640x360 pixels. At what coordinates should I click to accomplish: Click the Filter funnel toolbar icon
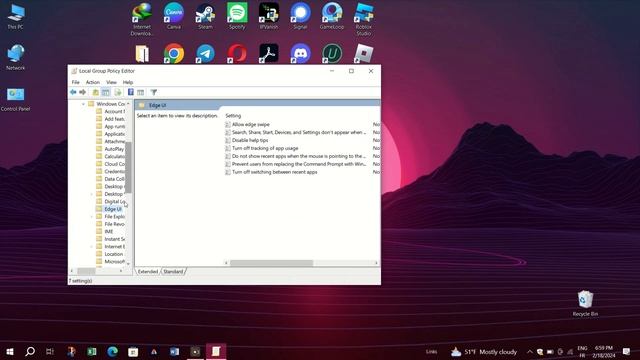tap(153, 92)
